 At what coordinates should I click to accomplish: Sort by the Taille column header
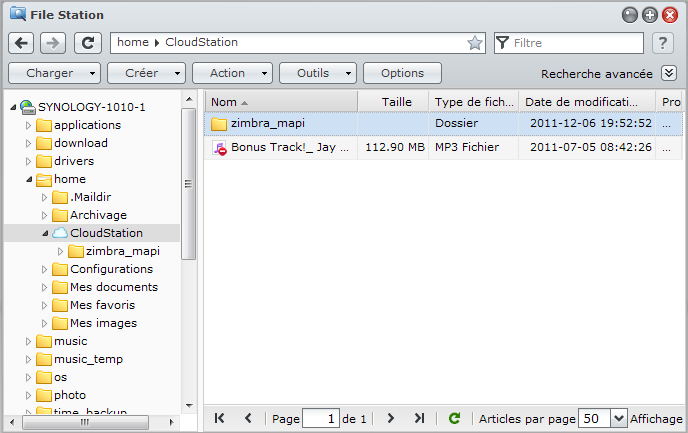393,102
